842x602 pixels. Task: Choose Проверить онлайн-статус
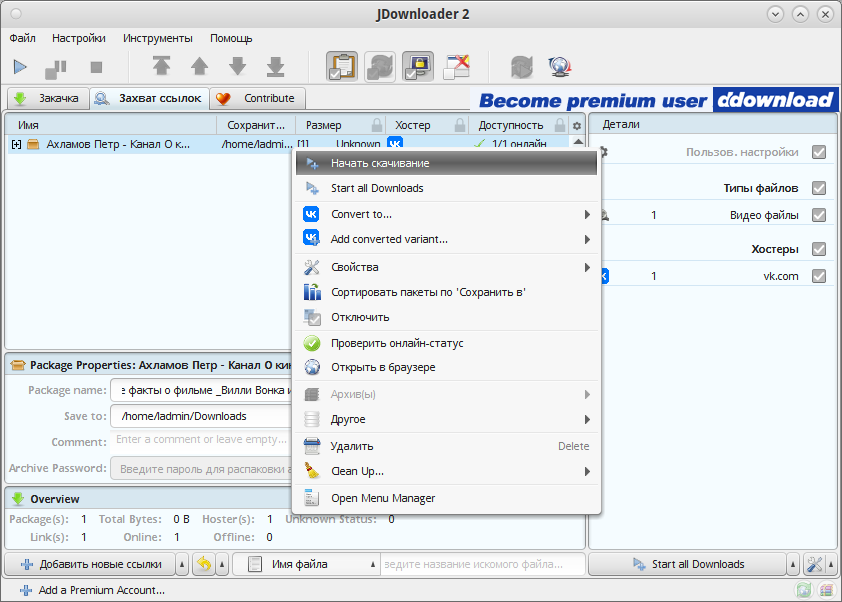click(446, 343)
